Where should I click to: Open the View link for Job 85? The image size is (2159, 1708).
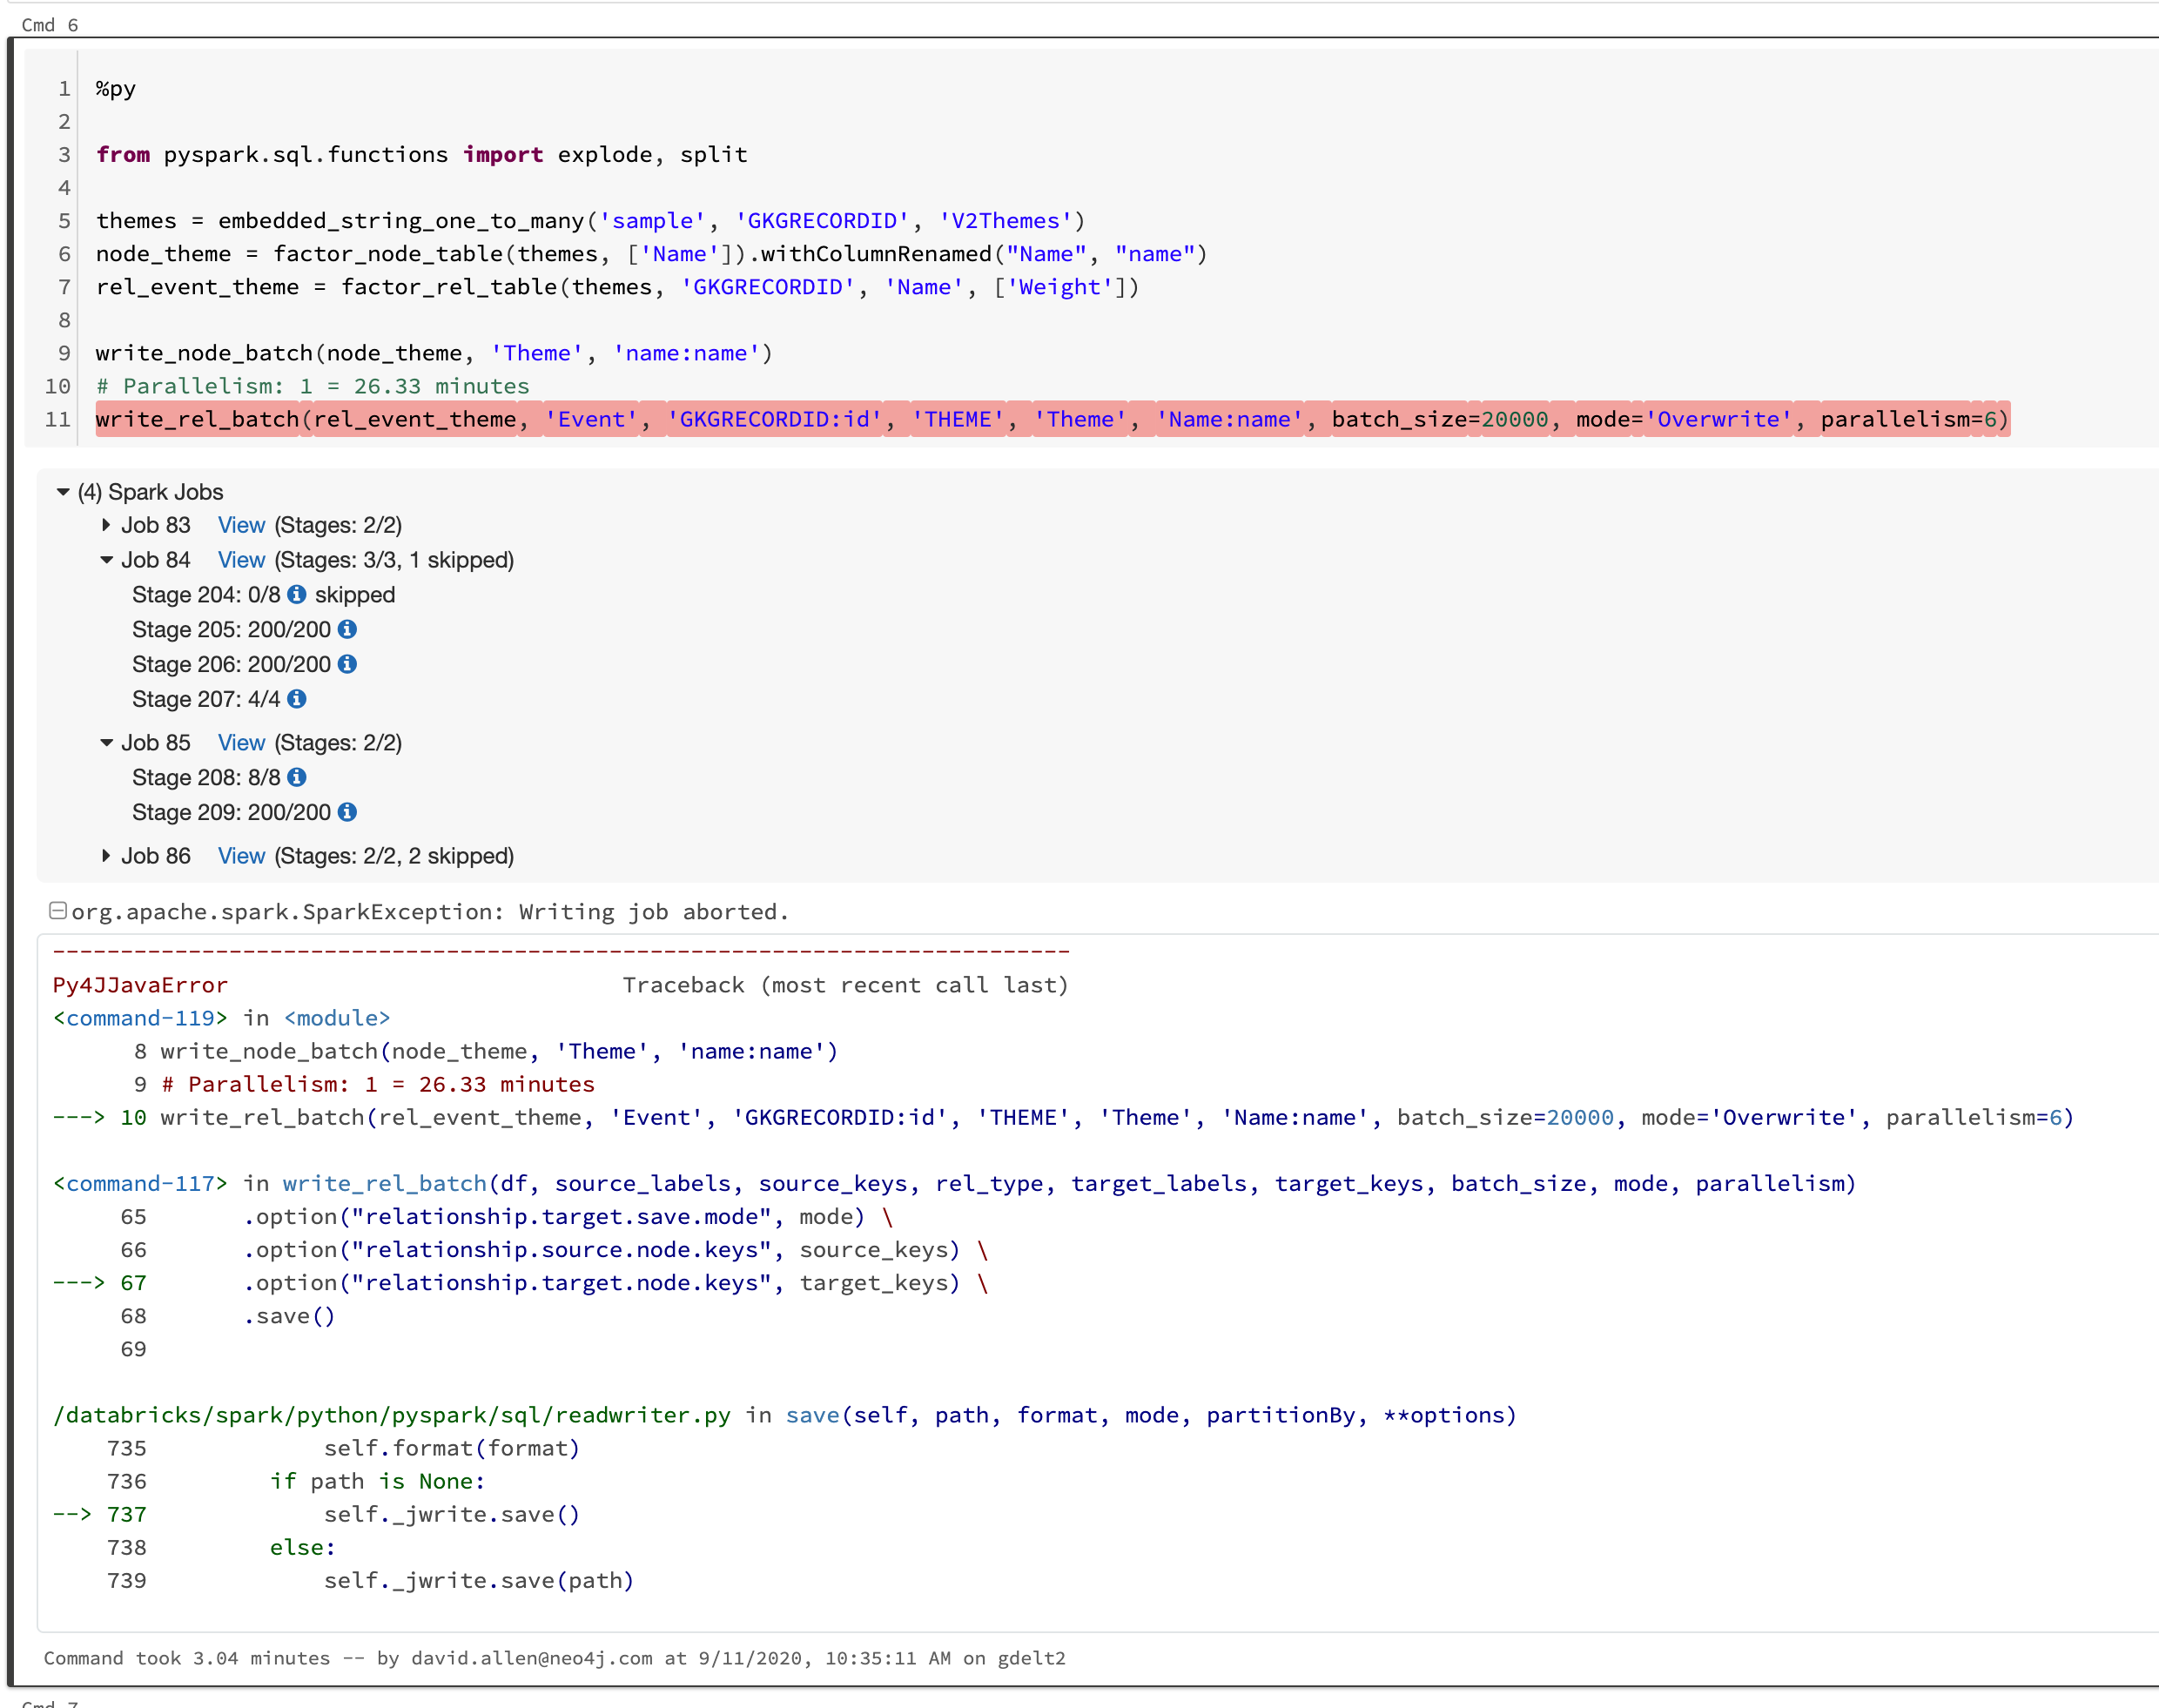241,742
